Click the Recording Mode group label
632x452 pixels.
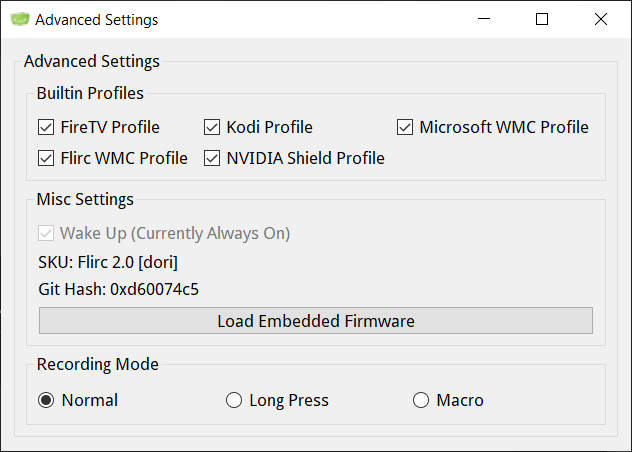(x=98, y=364)
